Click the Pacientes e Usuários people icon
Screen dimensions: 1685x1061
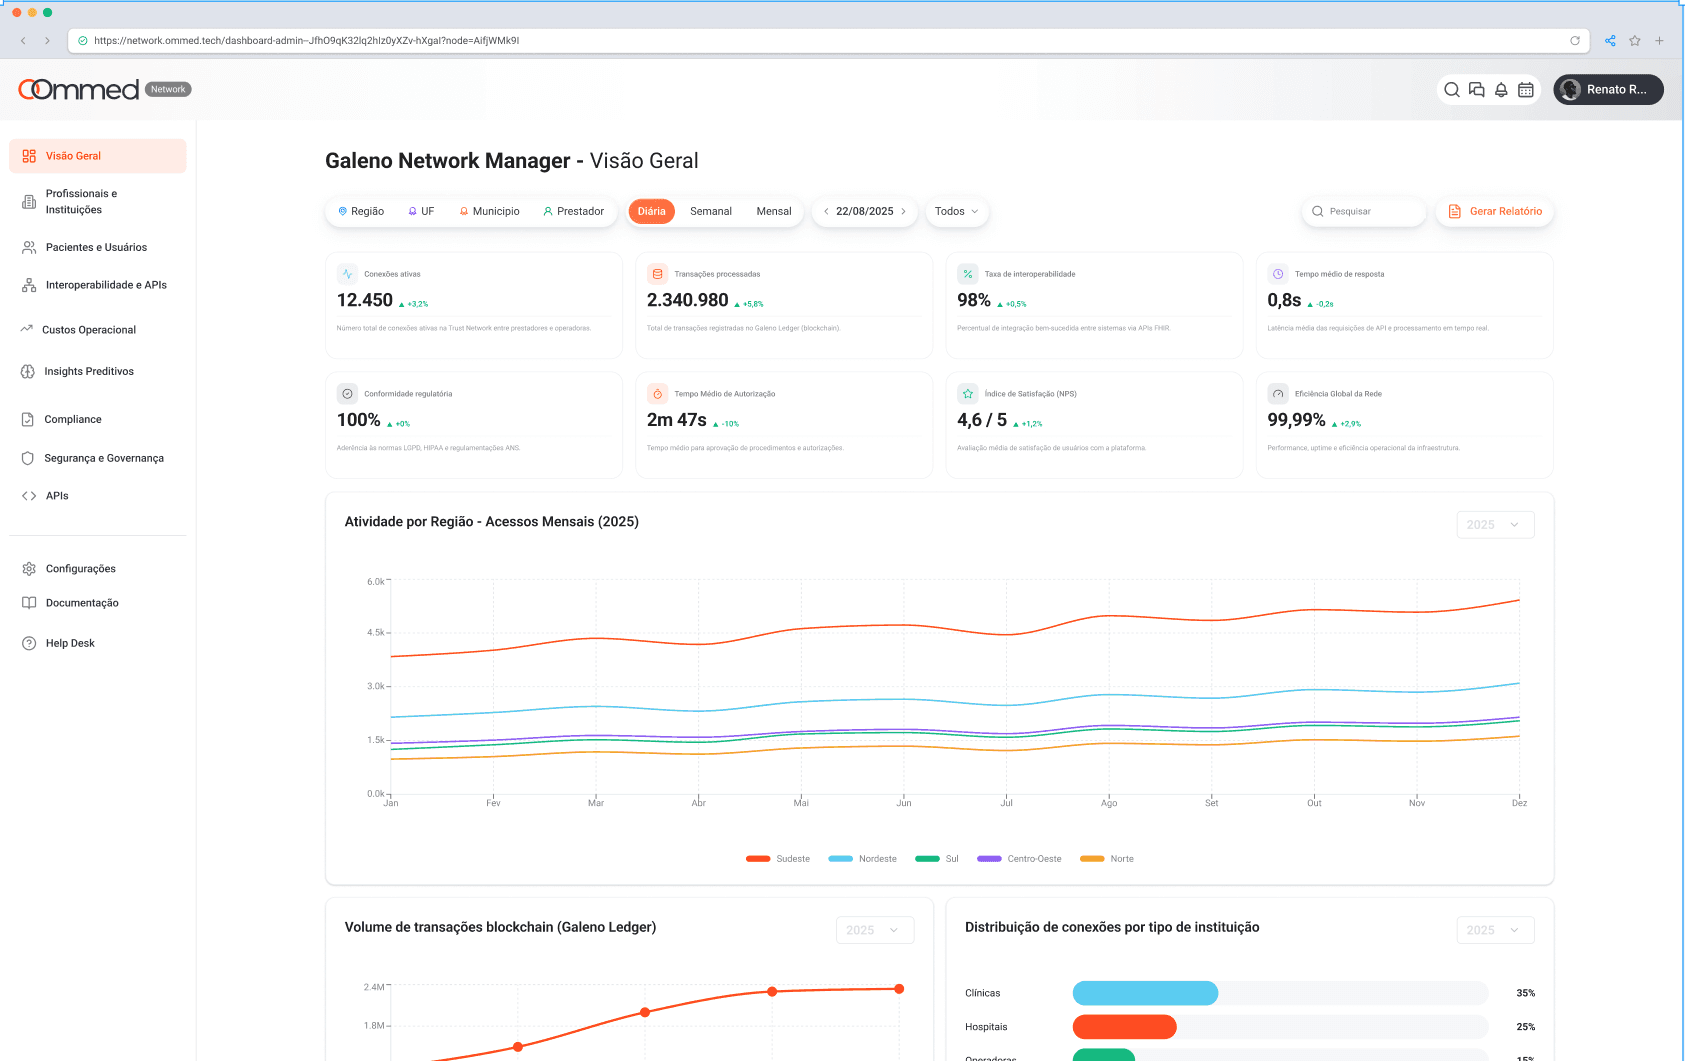tap(29, 247)
